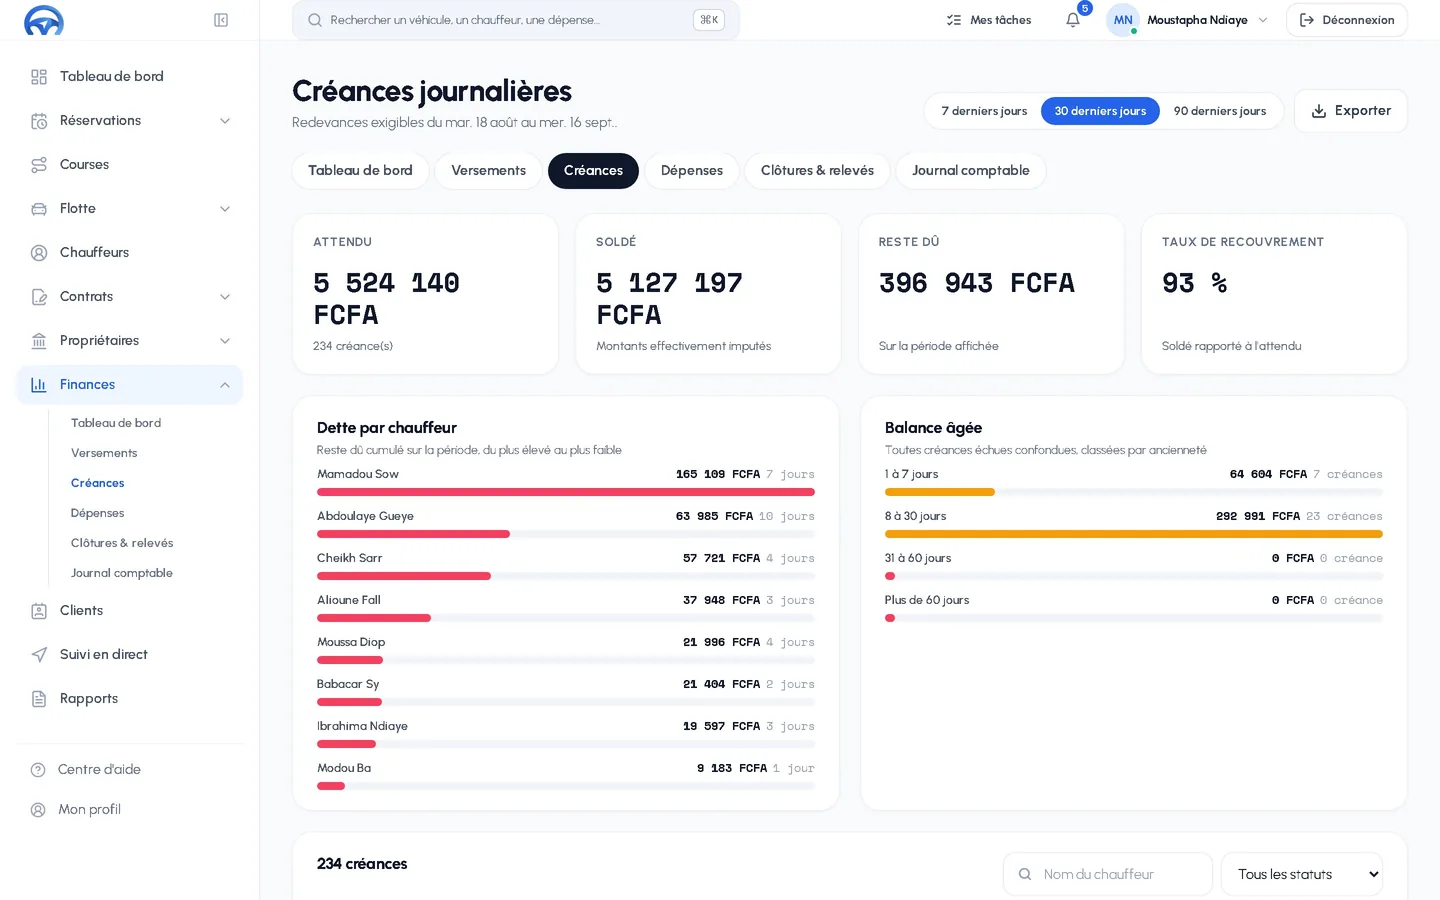This screenshot has height=900, width=1440.
Task: Open the Tous les statuts dropdown
Action: tap(1302, 874)
